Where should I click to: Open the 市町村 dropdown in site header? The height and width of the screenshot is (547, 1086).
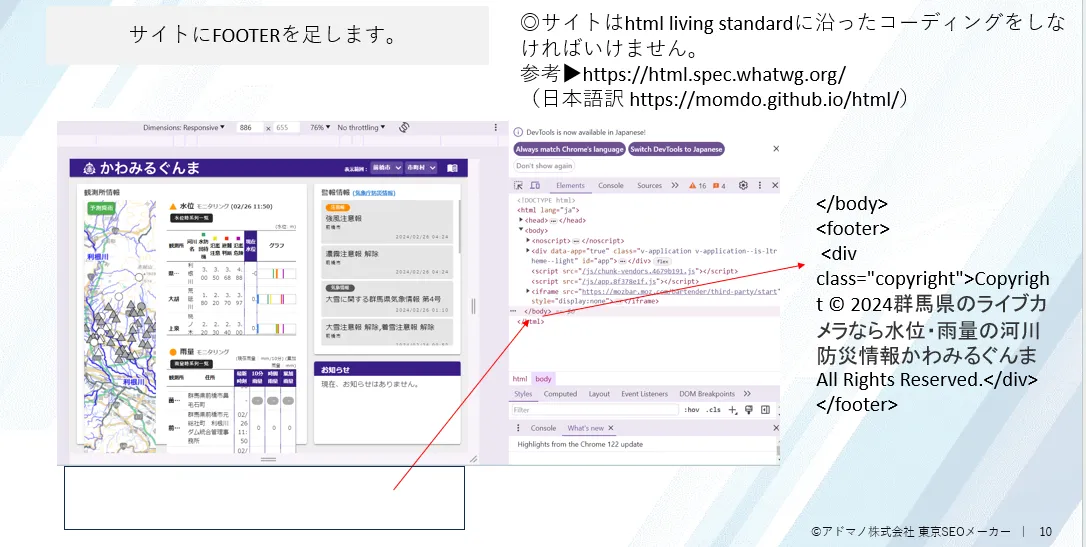coord(421,168)
